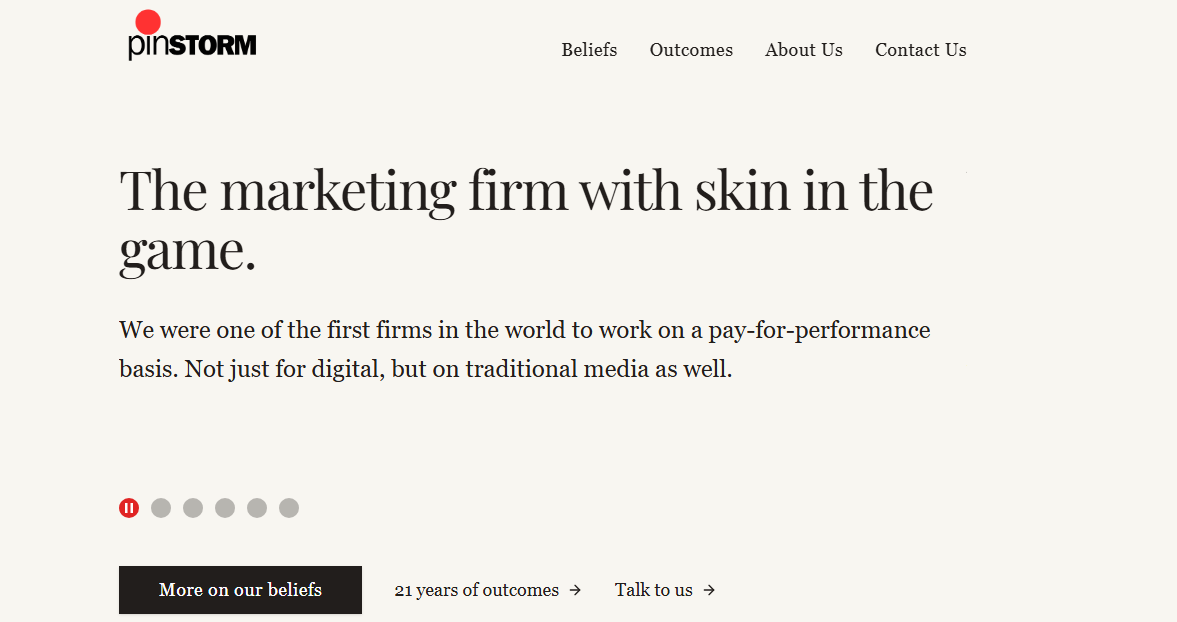Select the third slide indicator dot
This screenshot has height=622, width=1177.
[193, 508]
